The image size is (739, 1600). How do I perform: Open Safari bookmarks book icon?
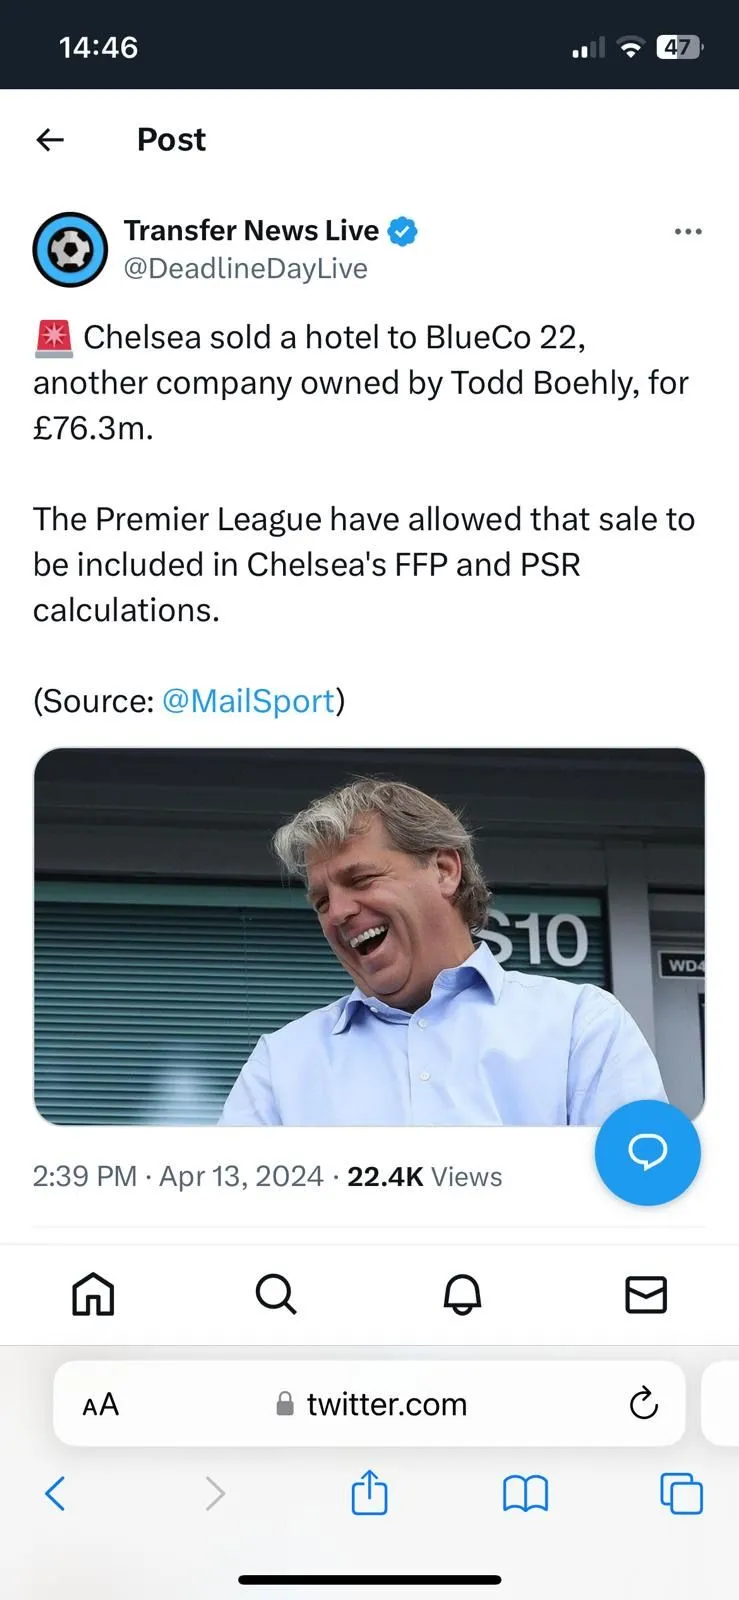click(x=525, y=1494)
